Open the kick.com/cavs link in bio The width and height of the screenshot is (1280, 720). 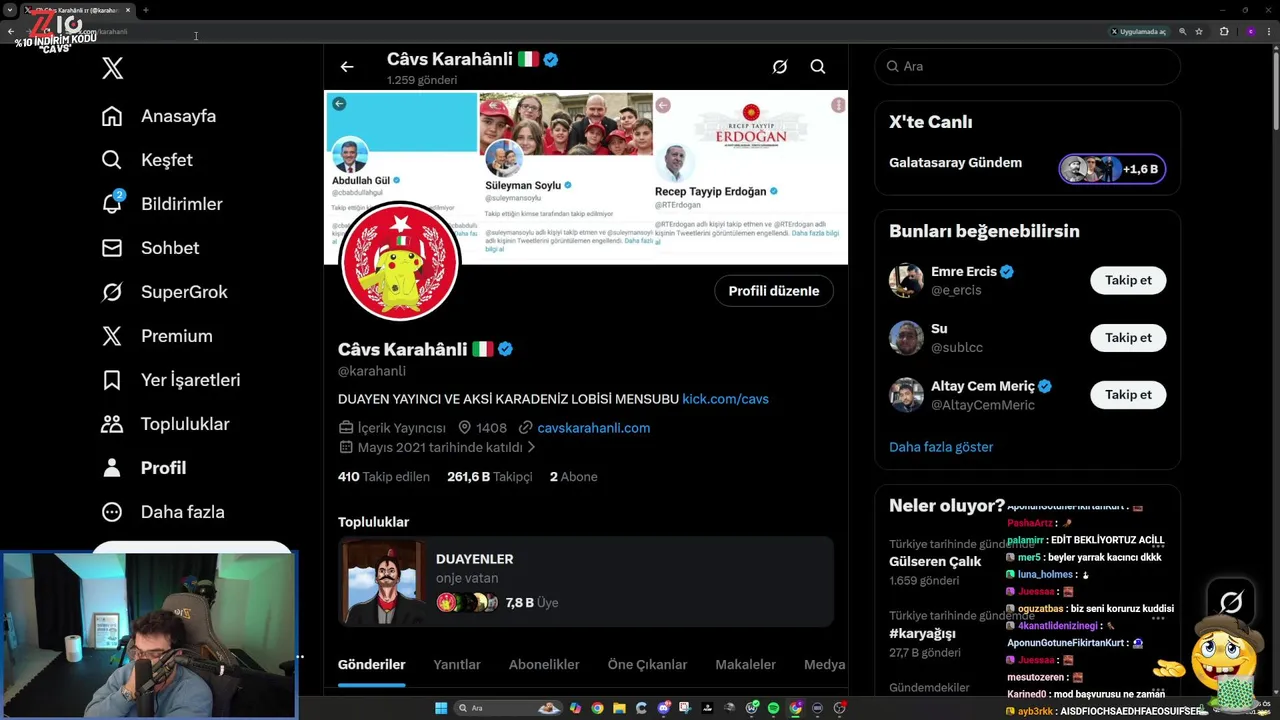[x=725, y=399]
